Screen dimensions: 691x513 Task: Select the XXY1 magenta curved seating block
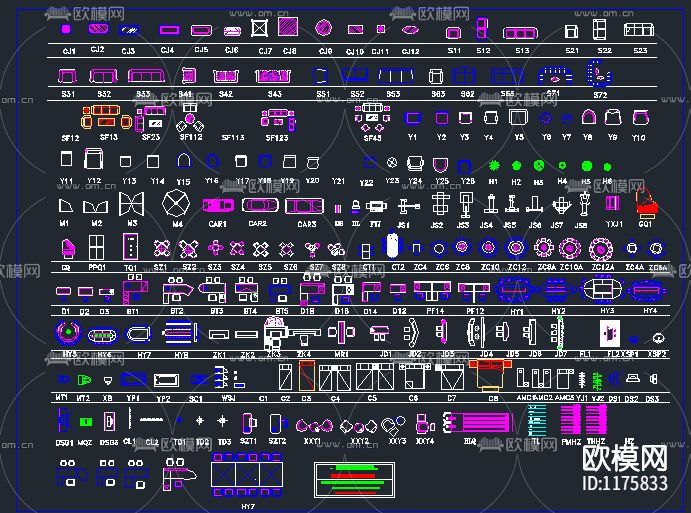point(314,426)
